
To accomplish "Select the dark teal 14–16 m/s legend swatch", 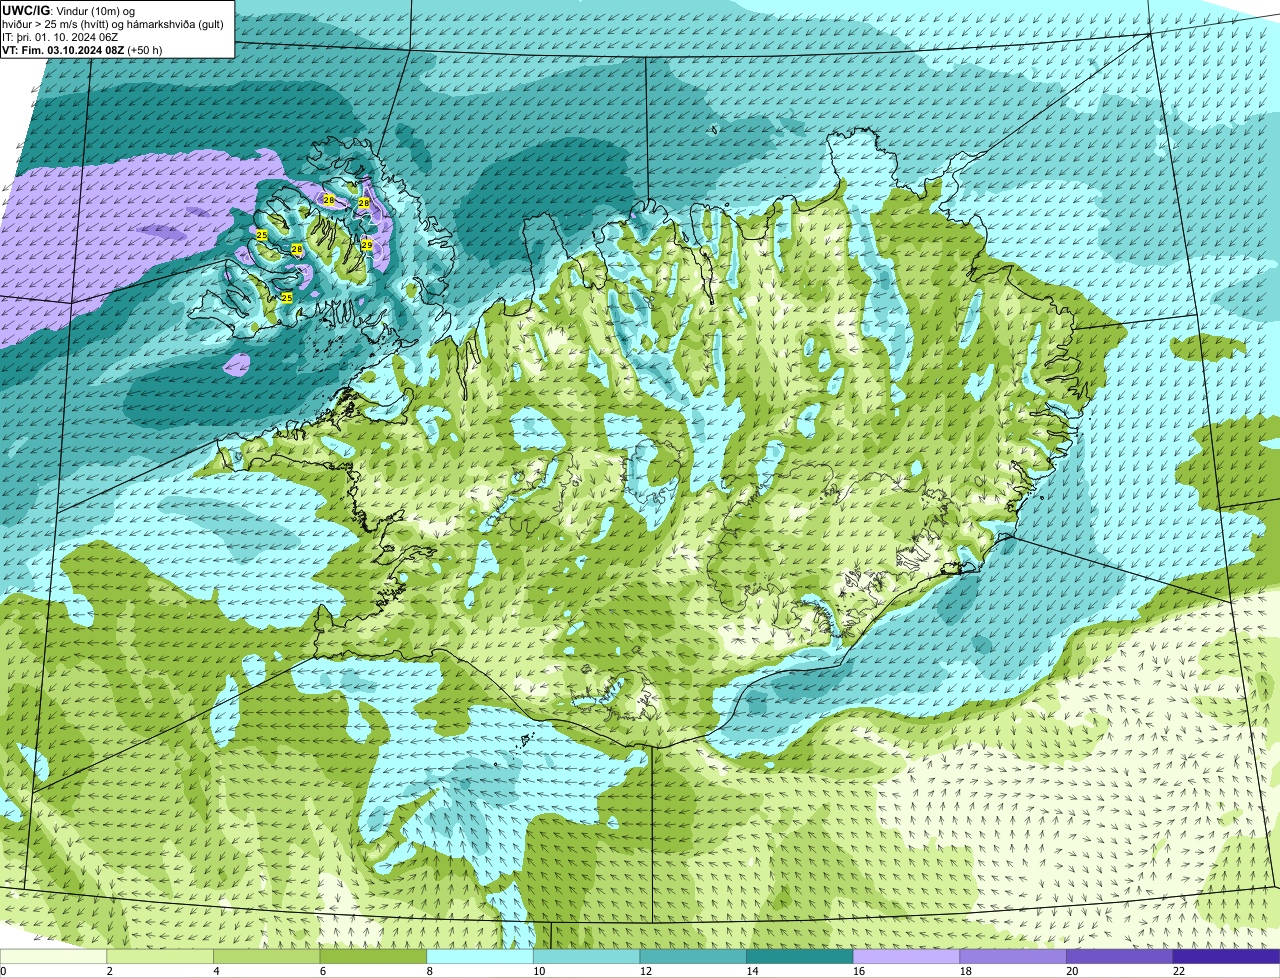I will coord(800,957).
